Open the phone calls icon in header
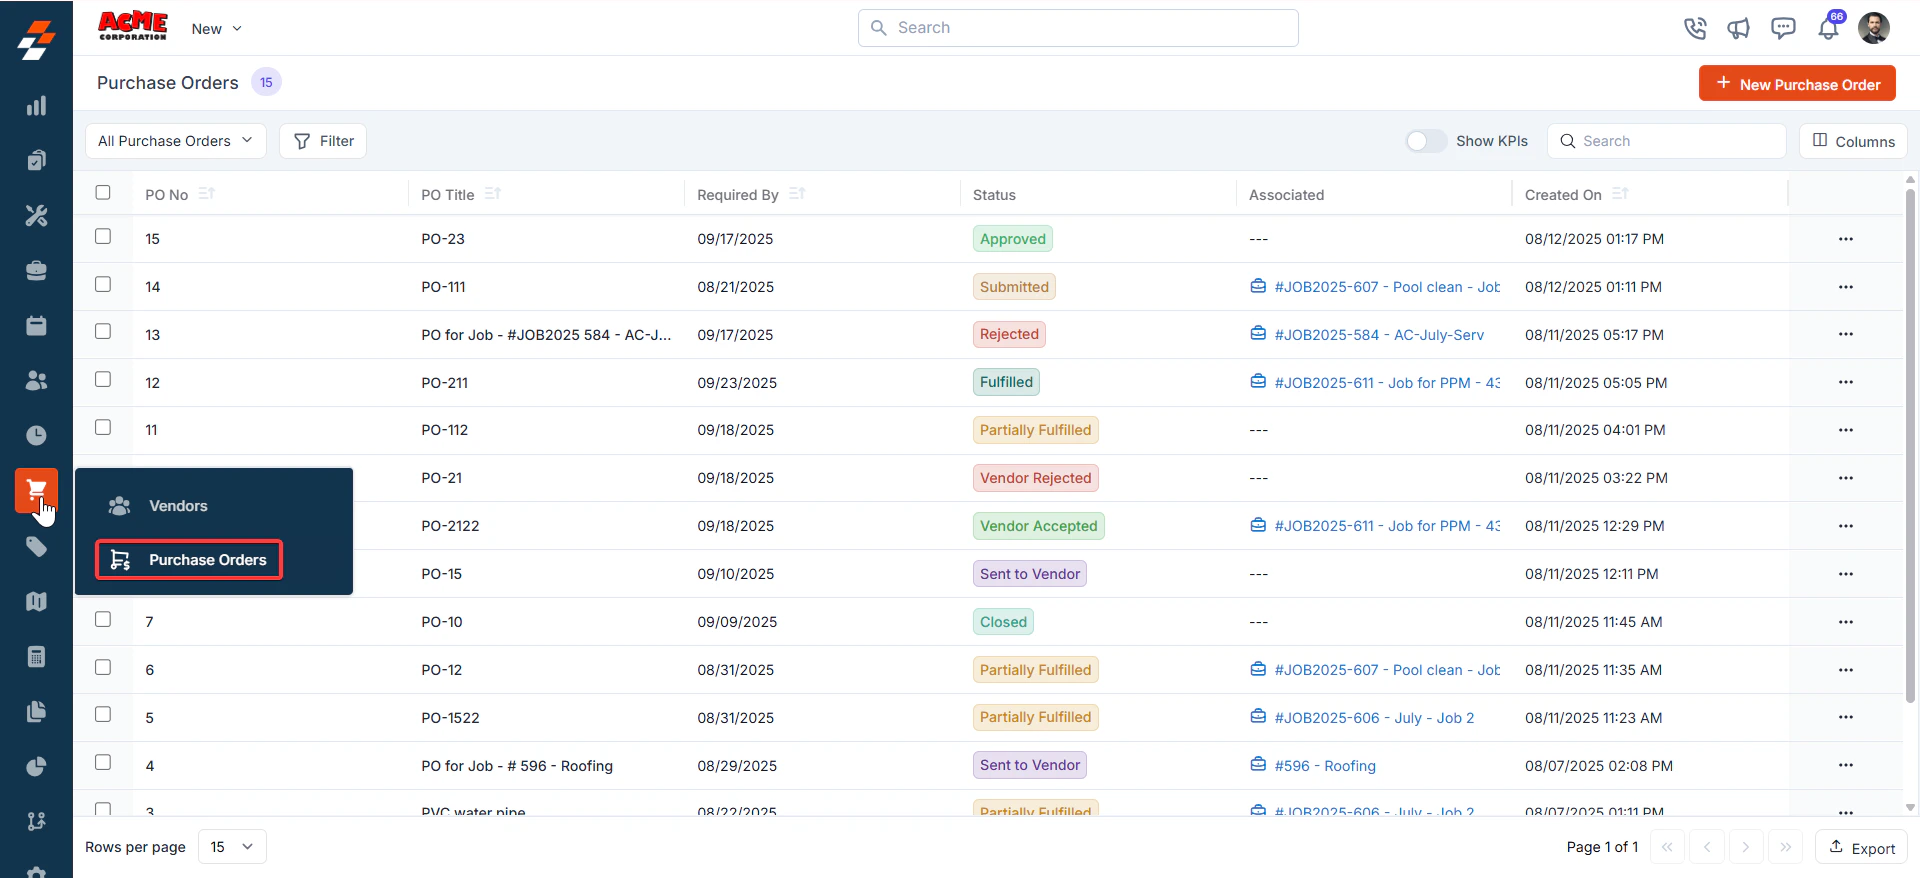 click(1694, 28)
